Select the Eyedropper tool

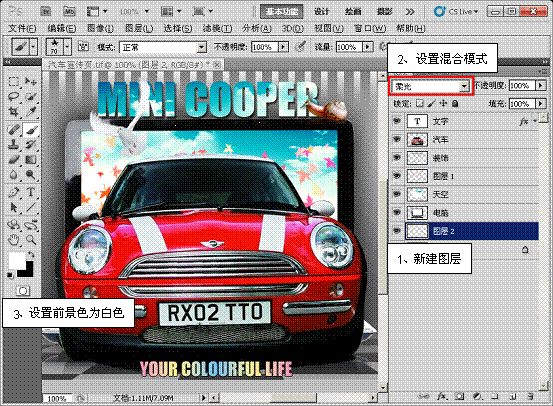(x=31, y=112)
